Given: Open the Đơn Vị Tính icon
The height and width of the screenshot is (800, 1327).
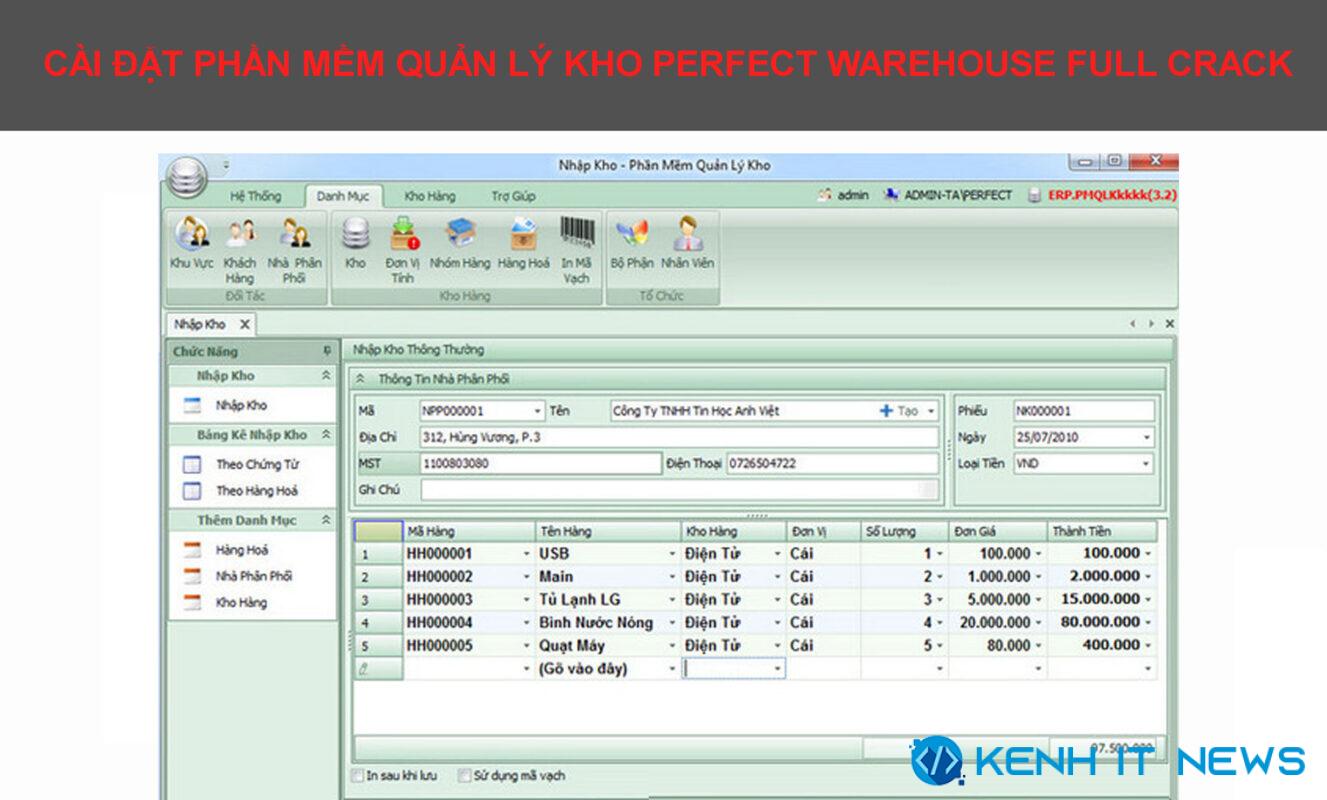Looking at the screenshot, I should point(403,249).
